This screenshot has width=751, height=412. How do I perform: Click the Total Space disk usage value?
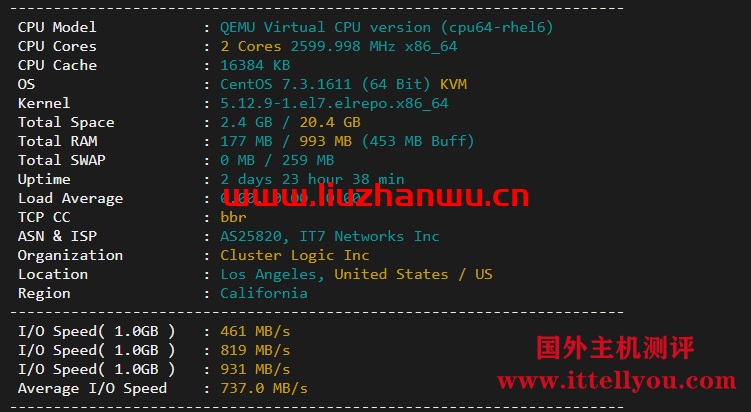(x=290, y=123)
